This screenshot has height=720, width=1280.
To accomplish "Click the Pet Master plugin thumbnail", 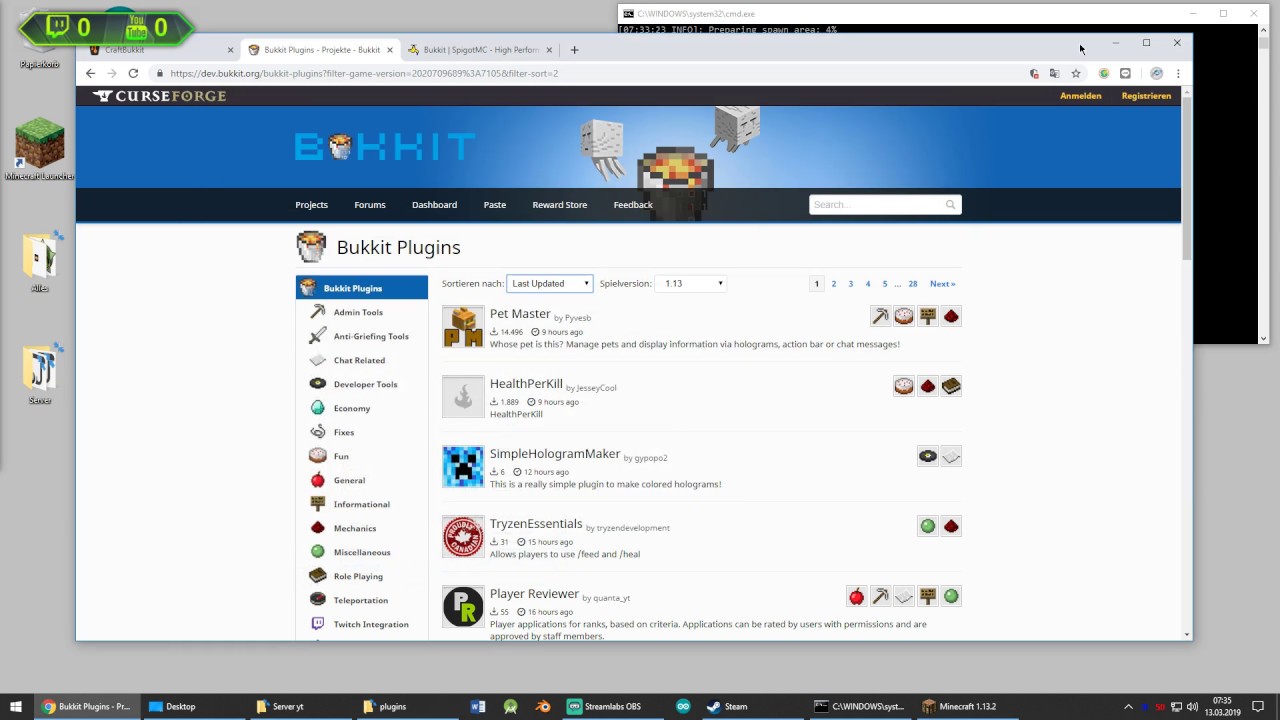I will [x=463, y=327].
